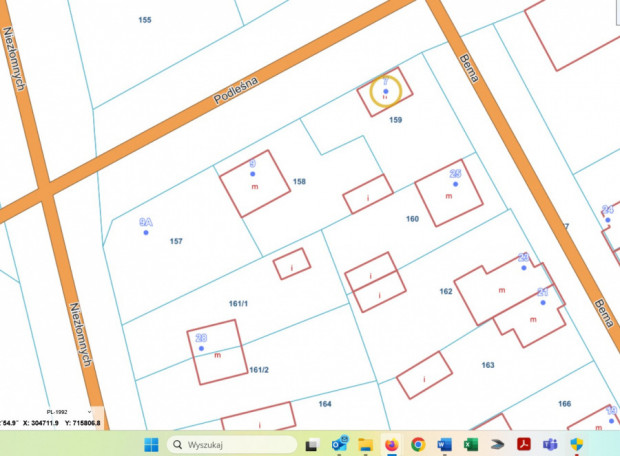
Task: Open Microsoft Teams from the taskbar
Action: pos(549,444)
